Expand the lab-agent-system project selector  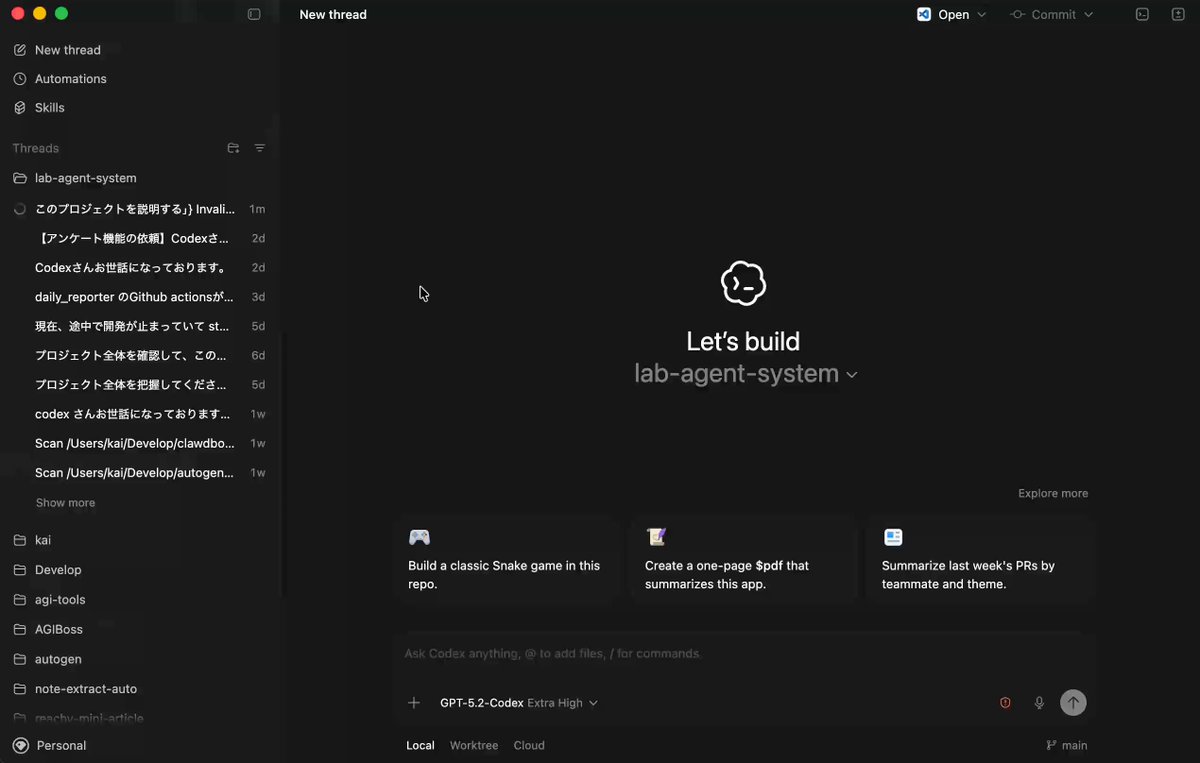(x=746, y=374)
